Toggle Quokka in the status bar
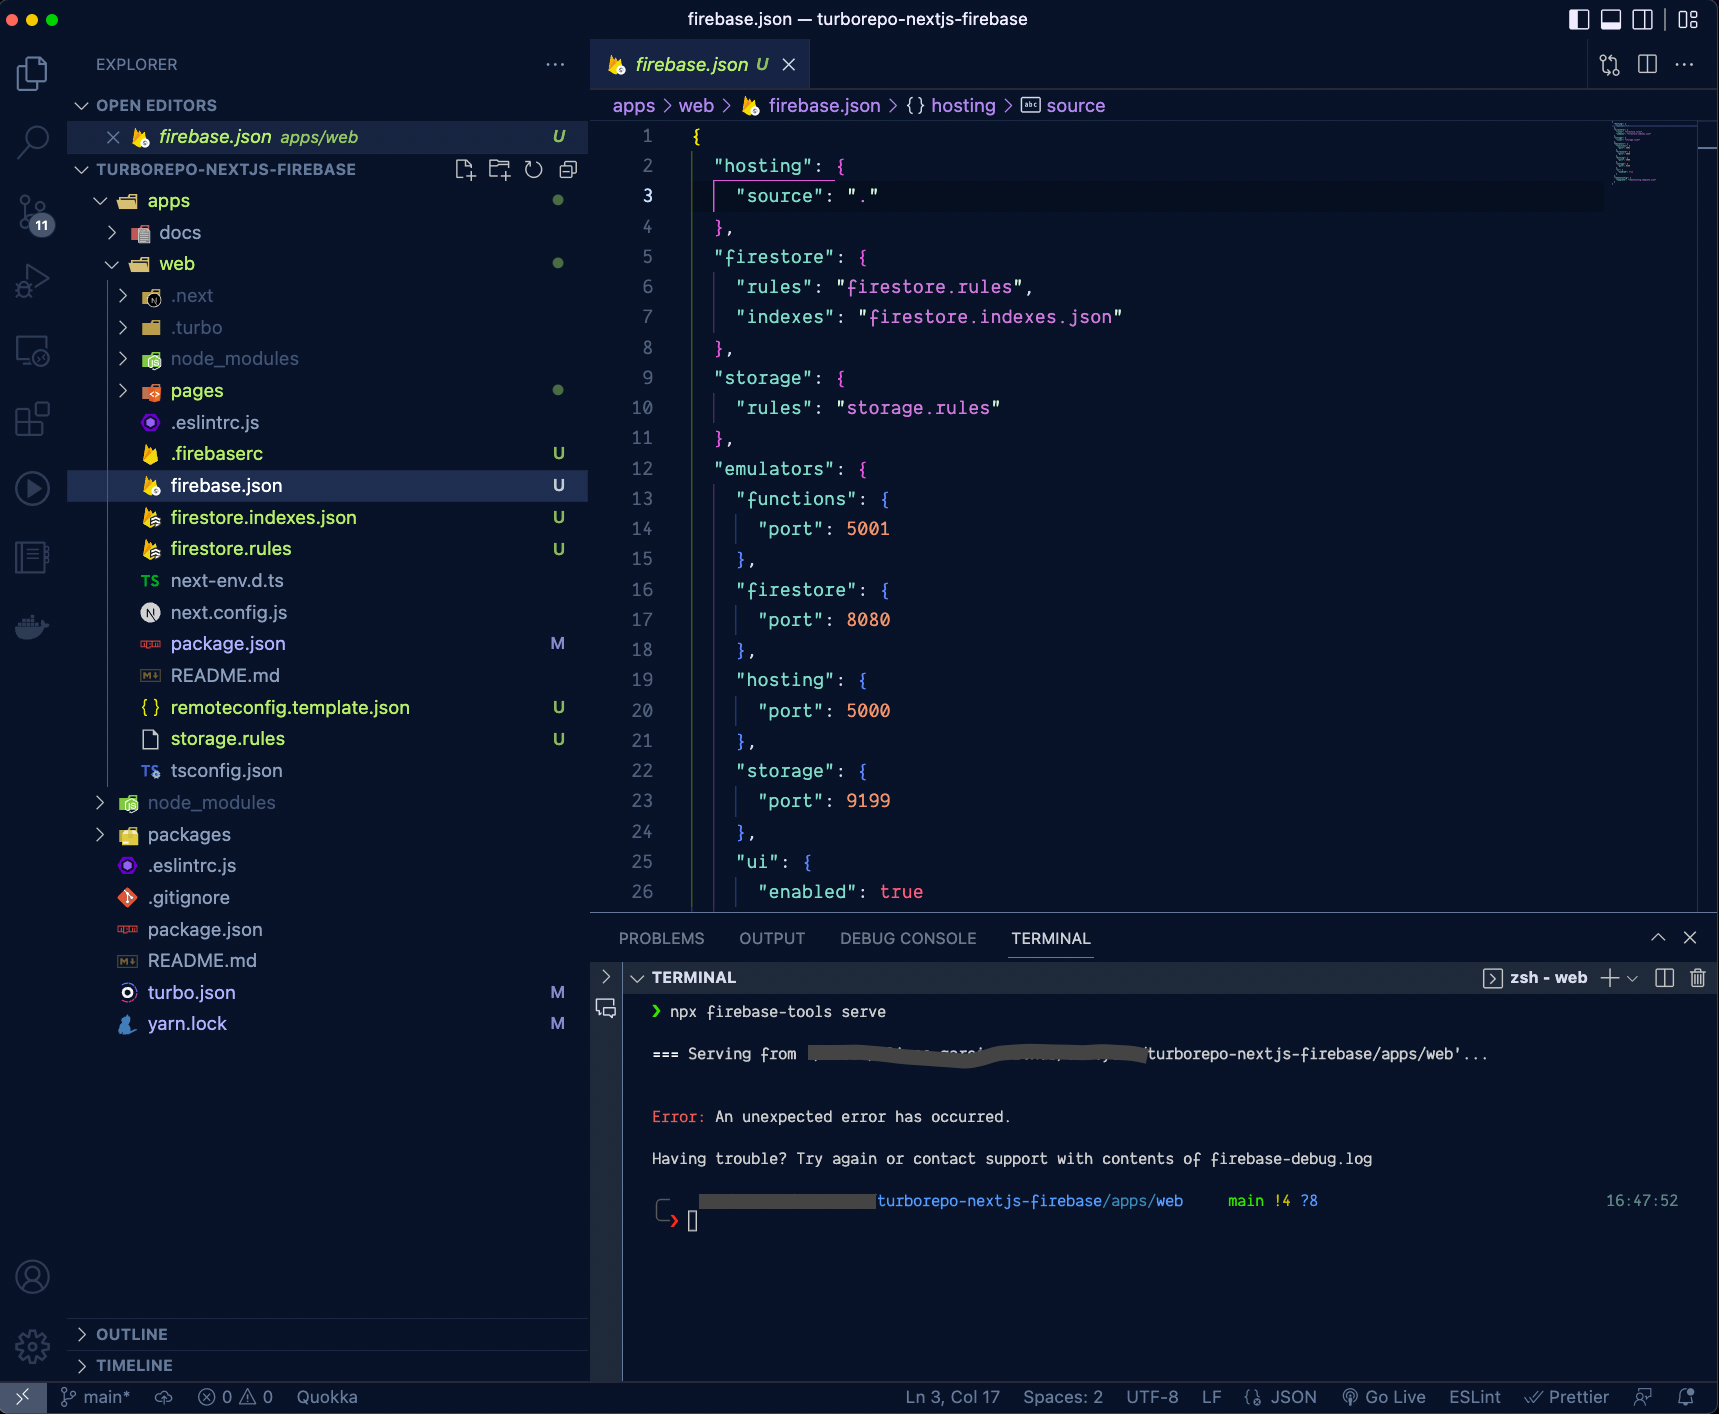This screenshot has width=1719, height=1414. click(x=327, y=1397)
